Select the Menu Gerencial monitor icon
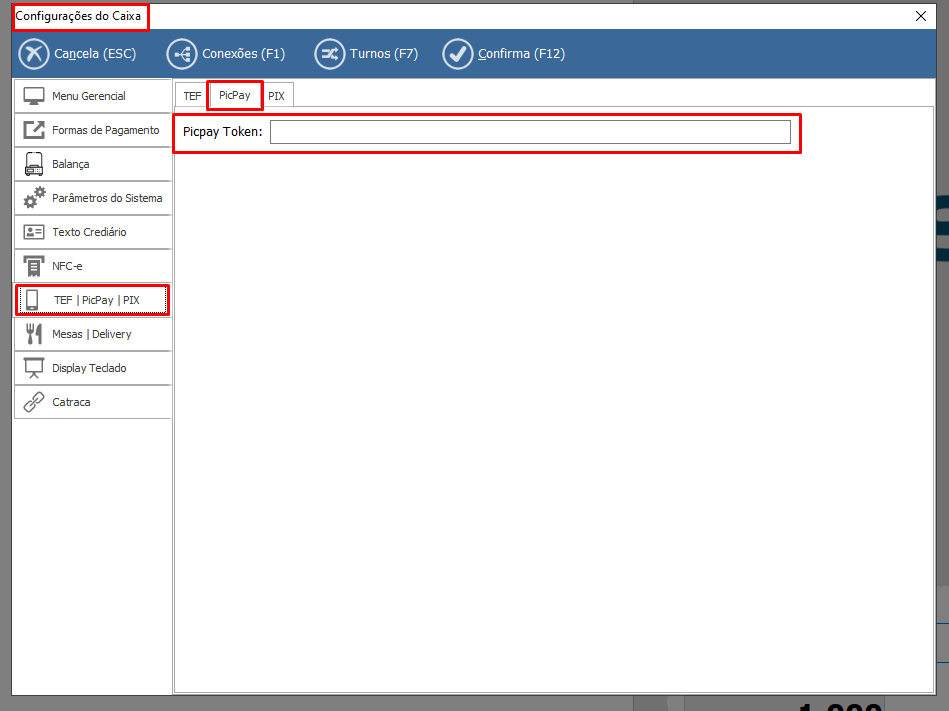This screenshot has height=711, width=949. tap(35, 96)
